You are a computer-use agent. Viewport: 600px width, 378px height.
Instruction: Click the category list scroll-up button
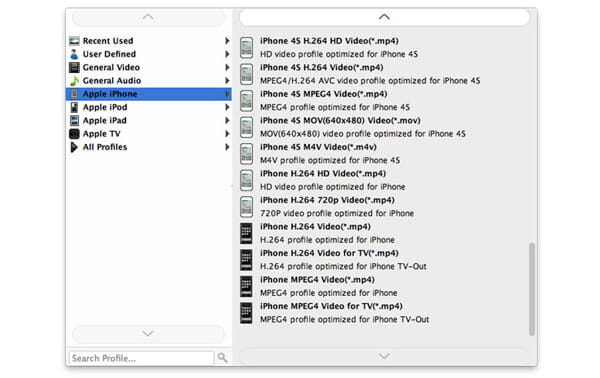pyautogui.click(x=148, y=17)
